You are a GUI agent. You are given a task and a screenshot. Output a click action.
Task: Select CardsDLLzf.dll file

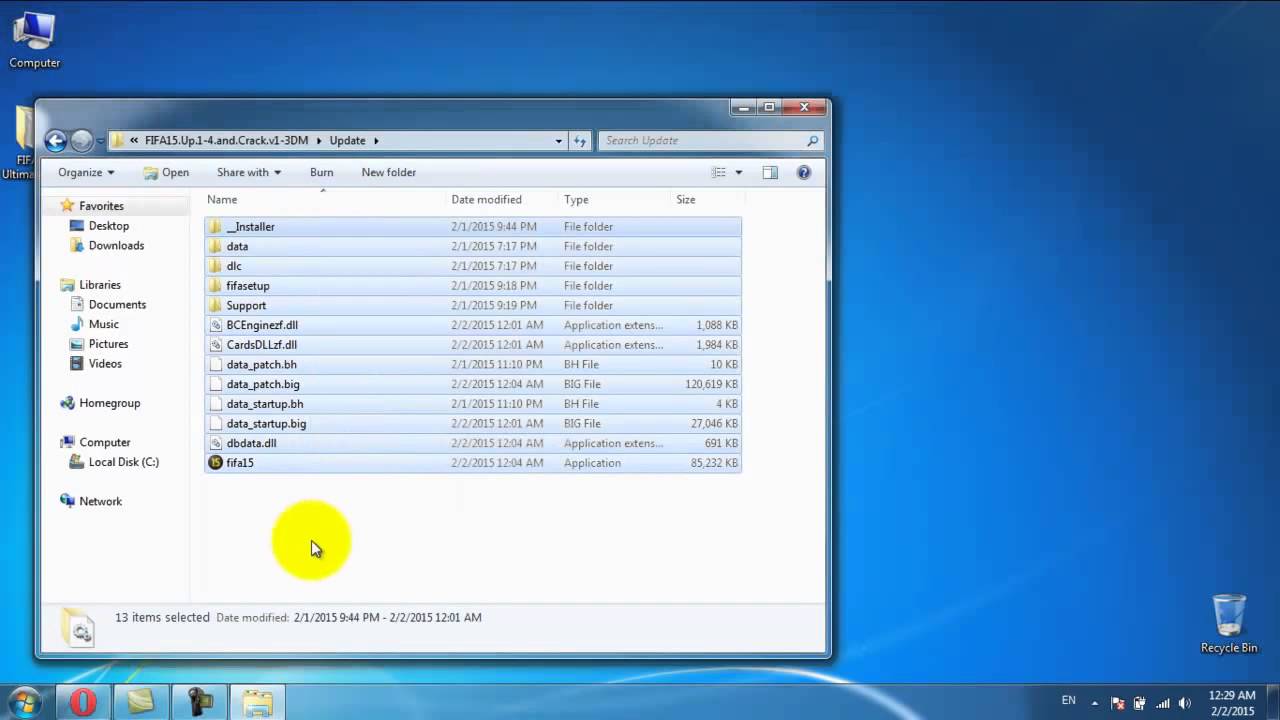click(x=473, y=345)
